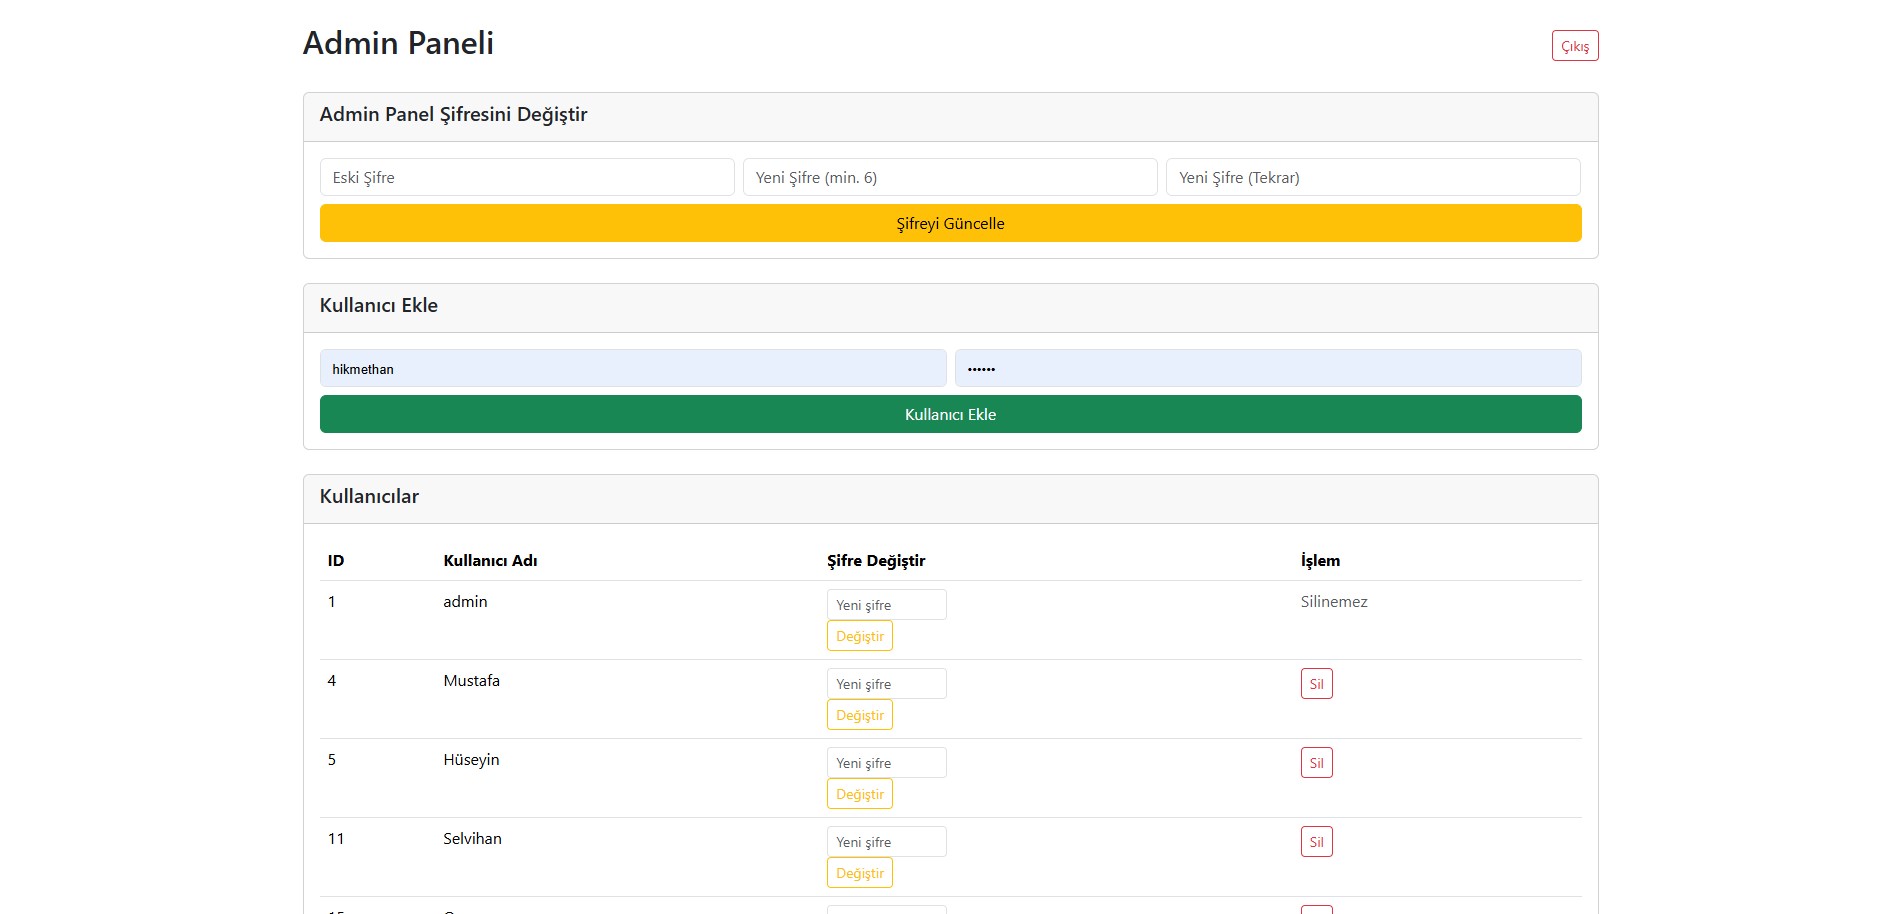Focus the masked password field in Kullanıcı Ekle
This screenshot has width=1895, height=914.
click(1267, 368)
